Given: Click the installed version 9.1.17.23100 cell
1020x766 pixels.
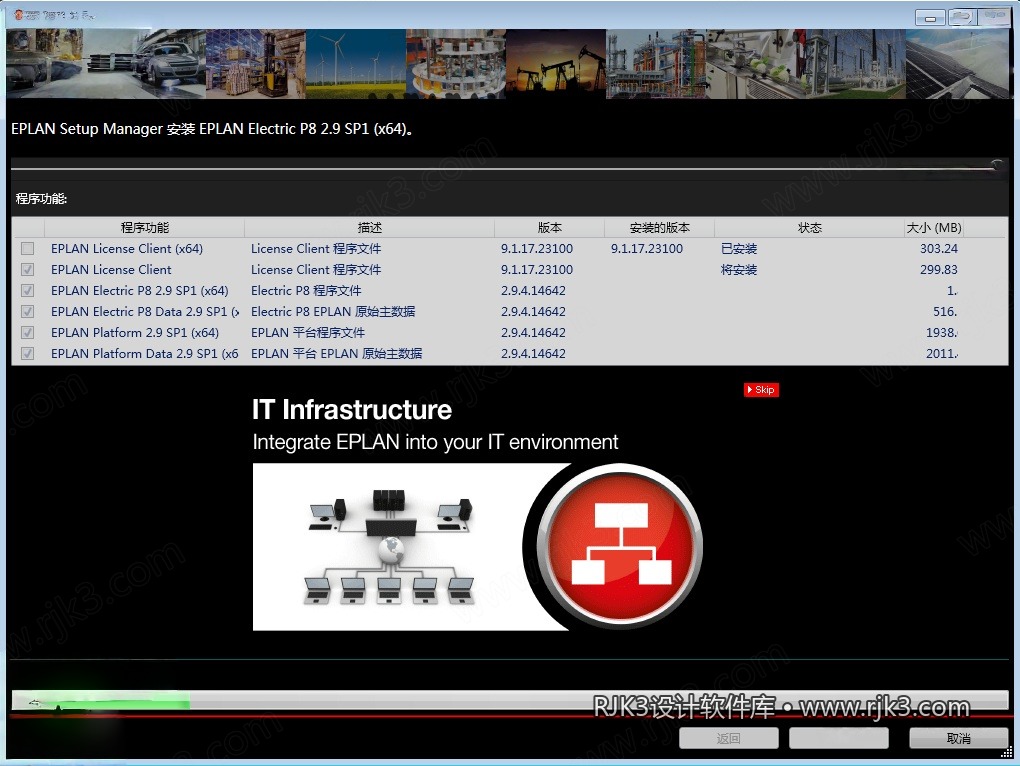Looking at the screenshot, I should coord(647,248).
